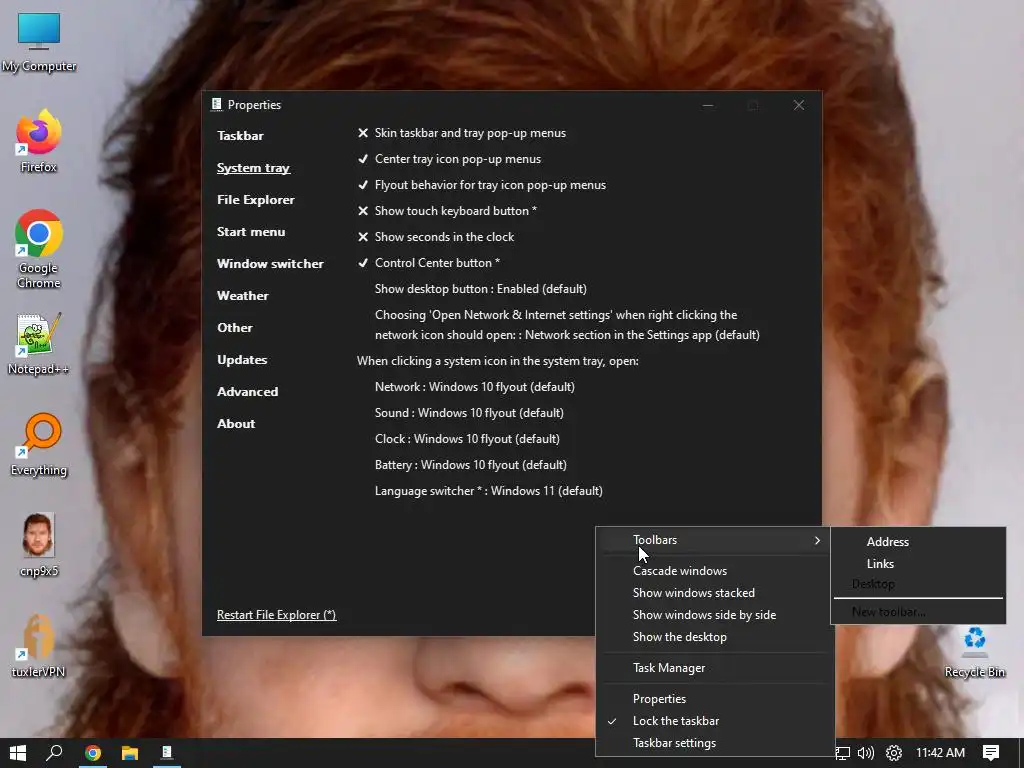Toggle Center tray icon pop-up menus
The image size is (1024, 768).
(x=449, y=159)
